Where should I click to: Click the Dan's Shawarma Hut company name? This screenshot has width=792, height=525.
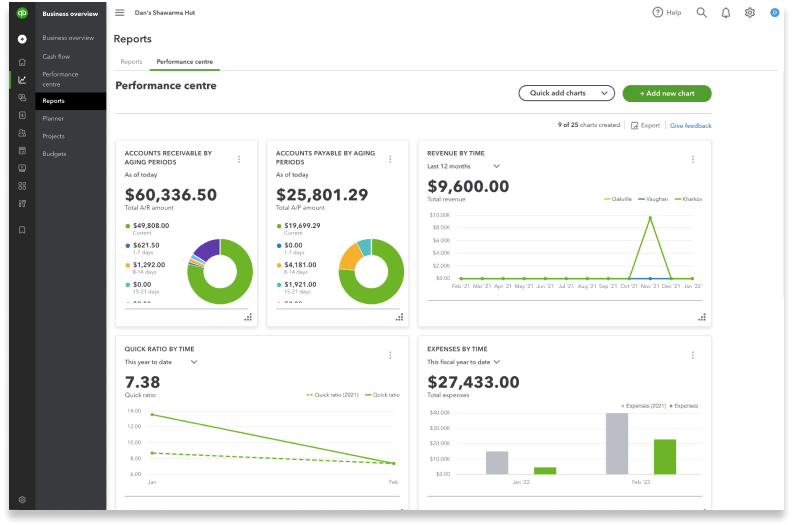pos(165,13)
